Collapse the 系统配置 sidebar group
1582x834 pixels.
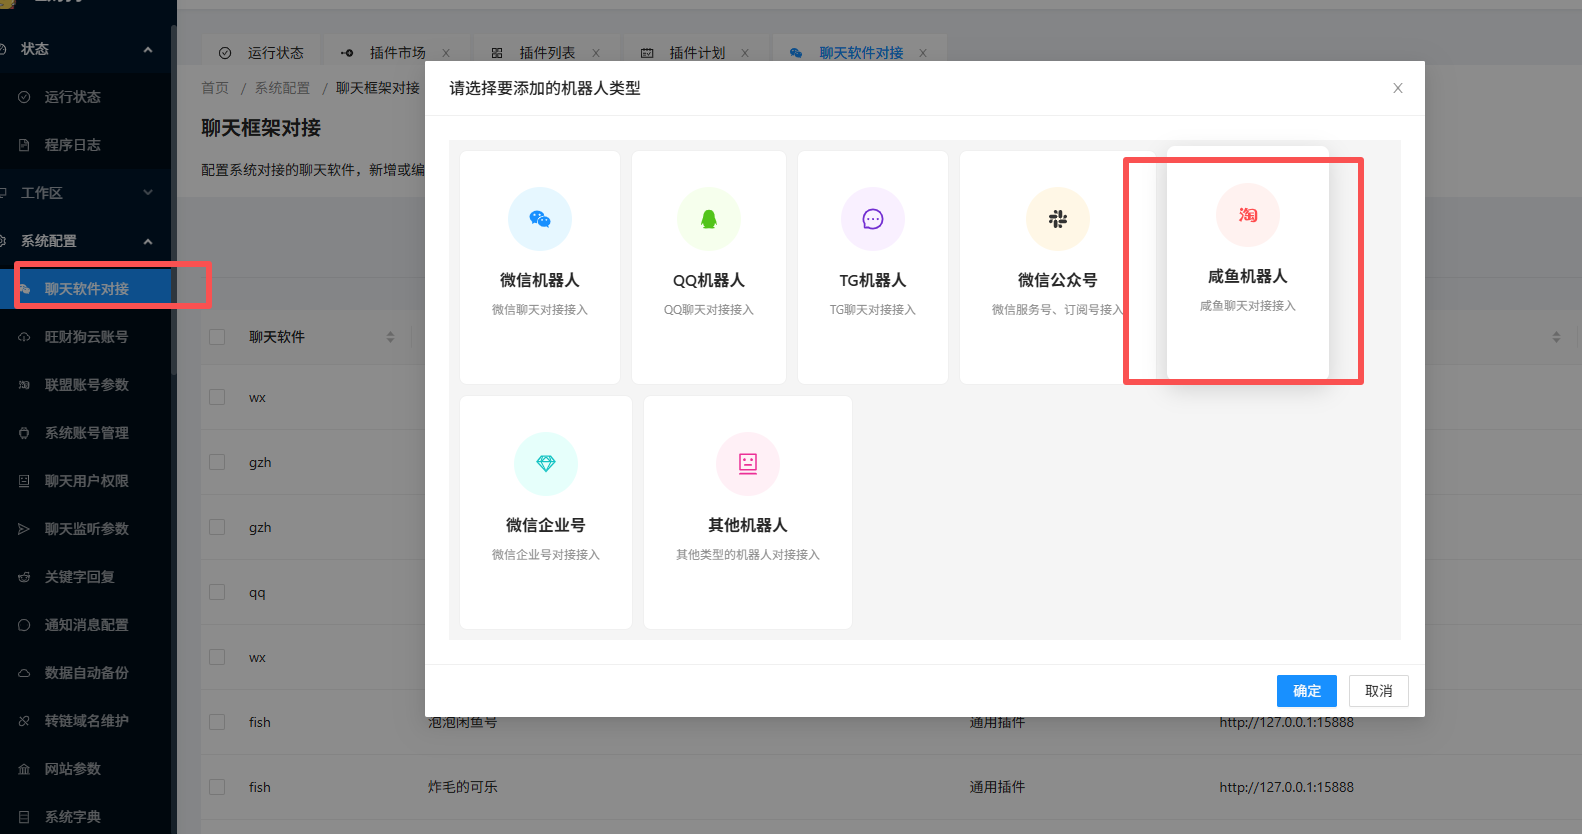148,241
